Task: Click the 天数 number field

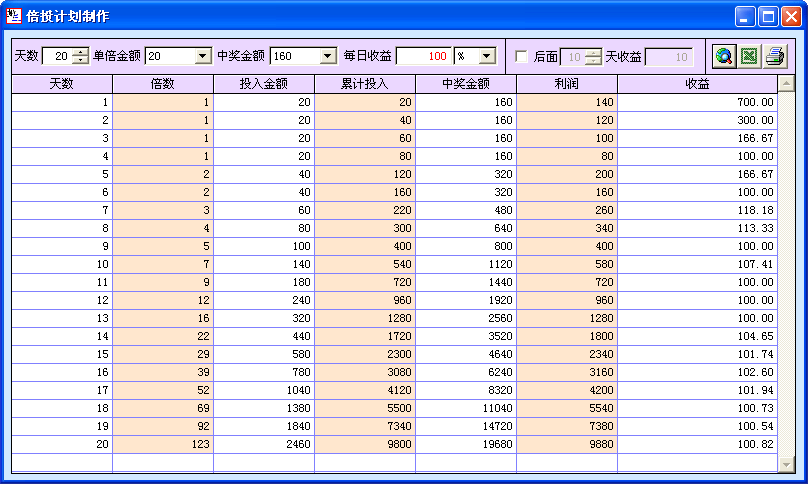Action: [56, 57]
